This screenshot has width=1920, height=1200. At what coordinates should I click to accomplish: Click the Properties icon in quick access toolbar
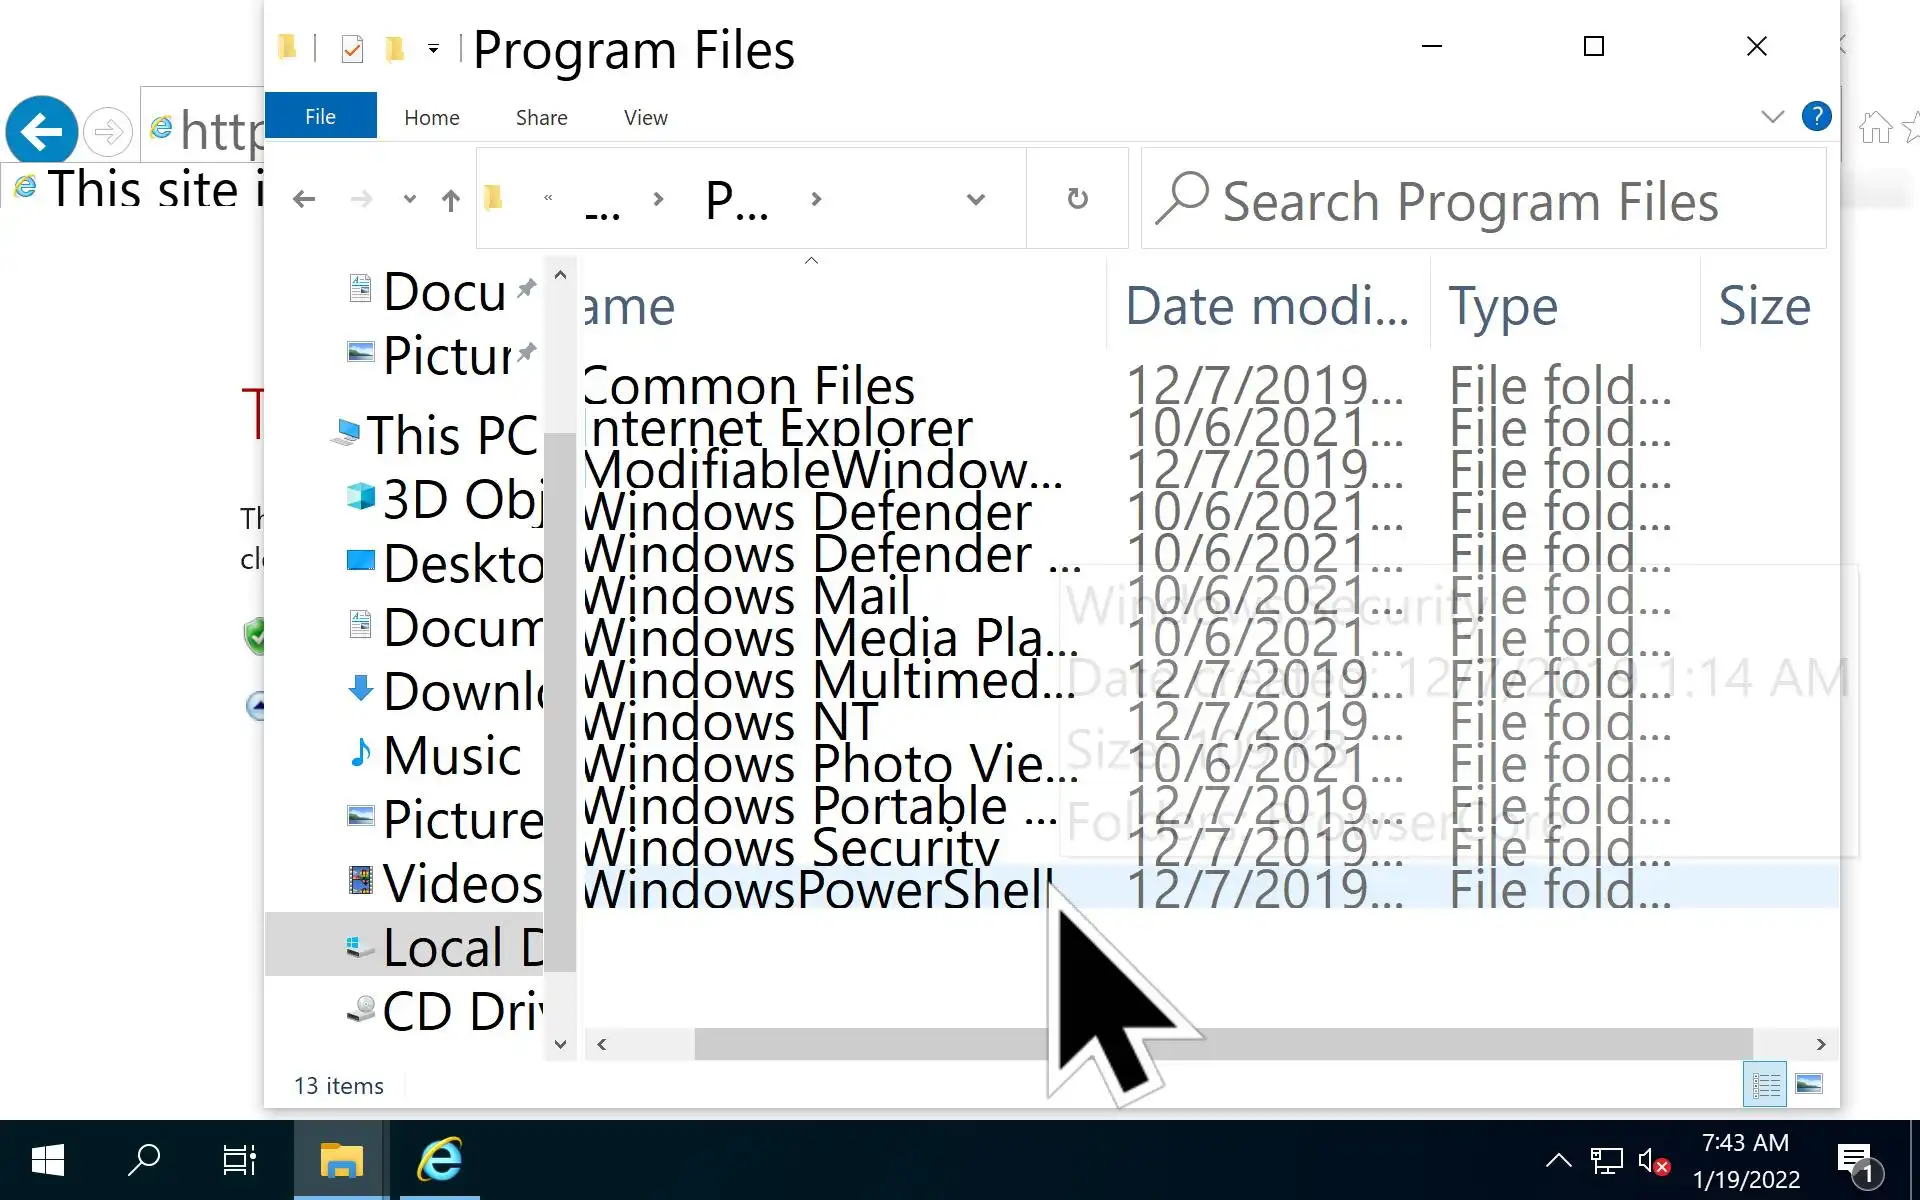click(352, 48)
